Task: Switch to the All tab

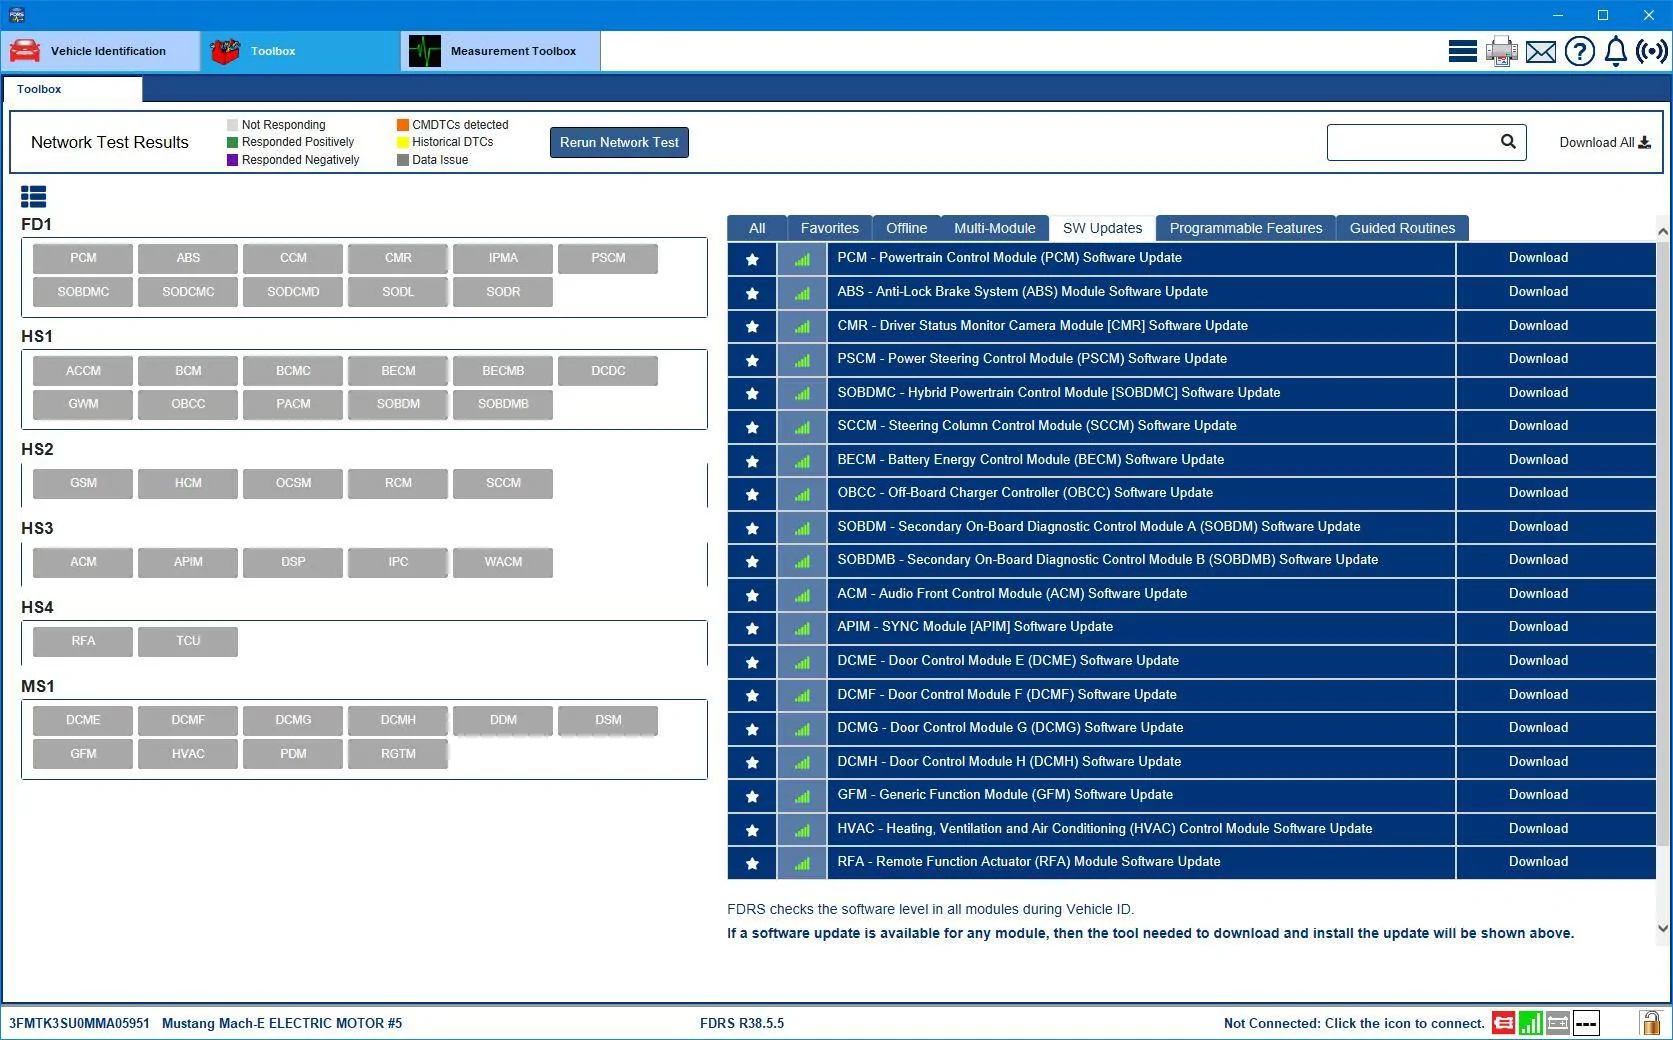Action: click(x=757, y=228)
